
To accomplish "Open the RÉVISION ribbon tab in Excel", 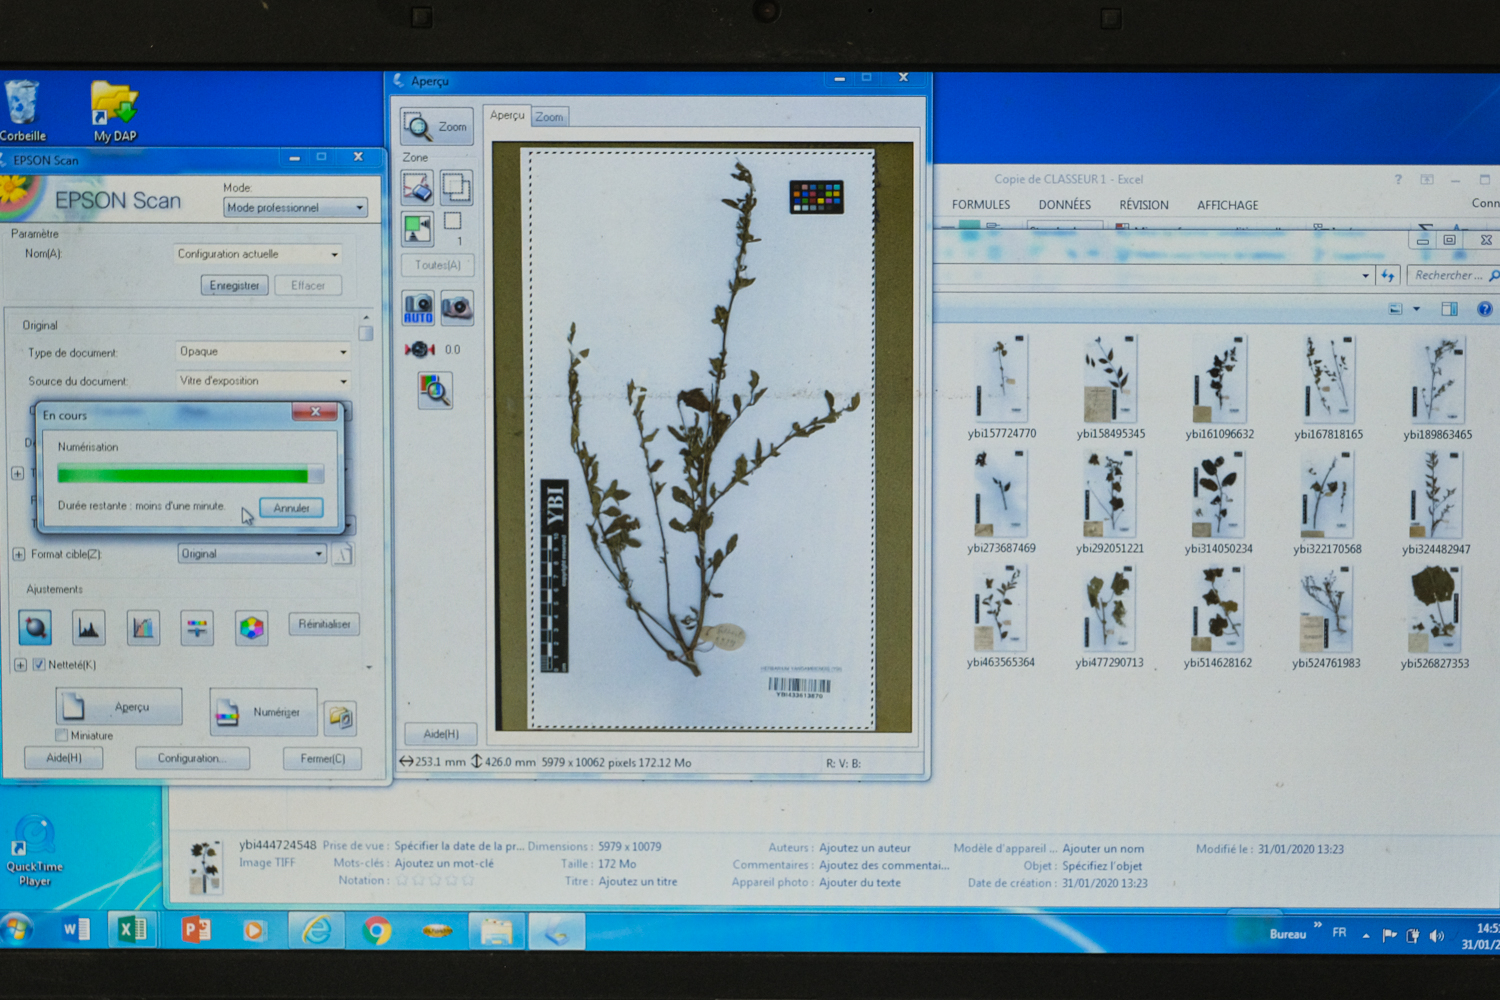I will (1144, 205).
